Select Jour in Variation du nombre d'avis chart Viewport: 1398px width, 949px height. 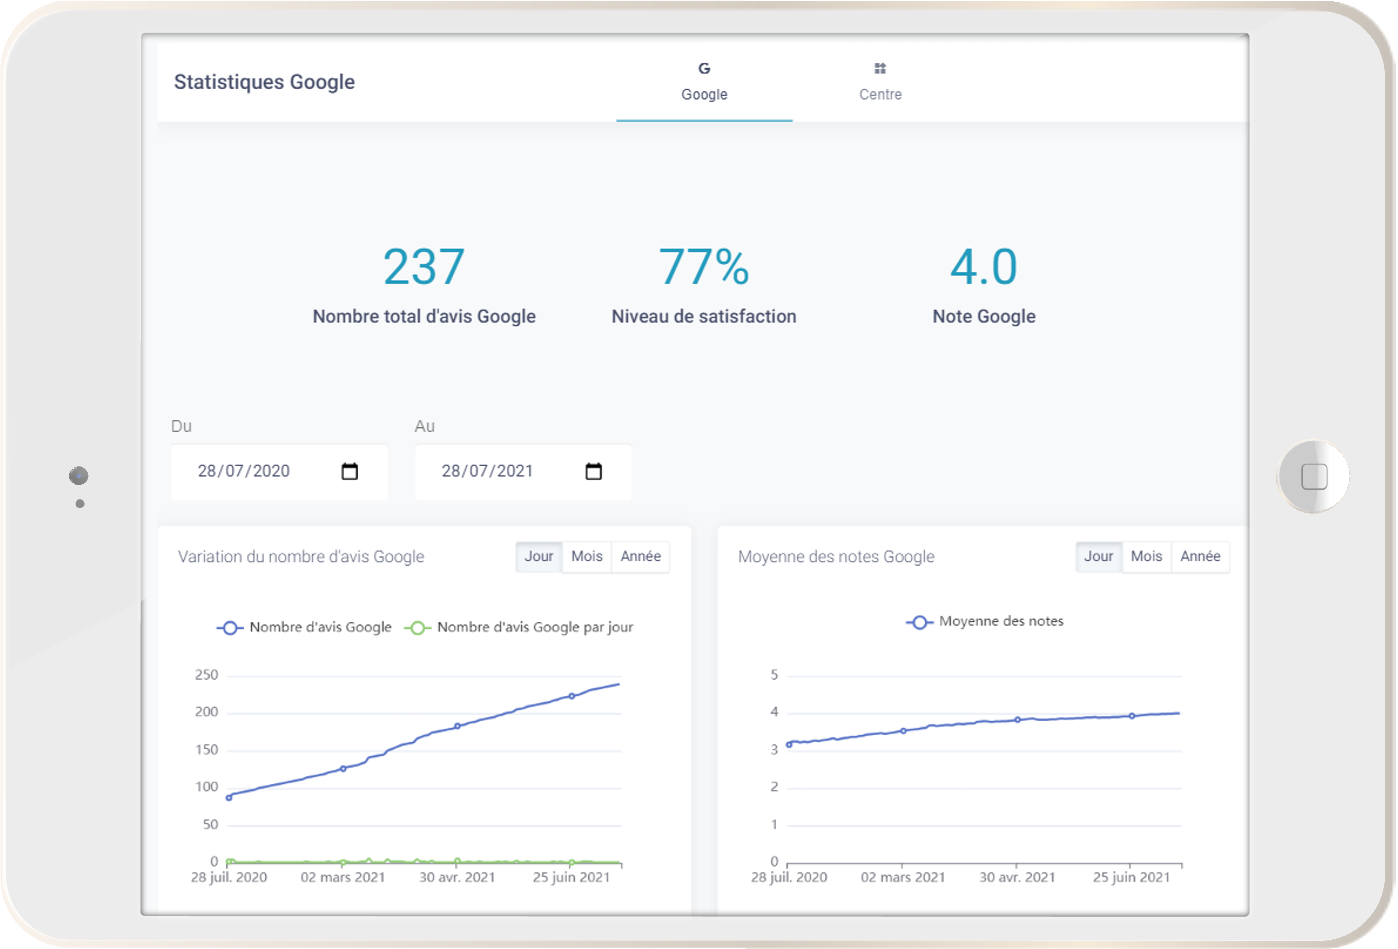tap(539, 557)
